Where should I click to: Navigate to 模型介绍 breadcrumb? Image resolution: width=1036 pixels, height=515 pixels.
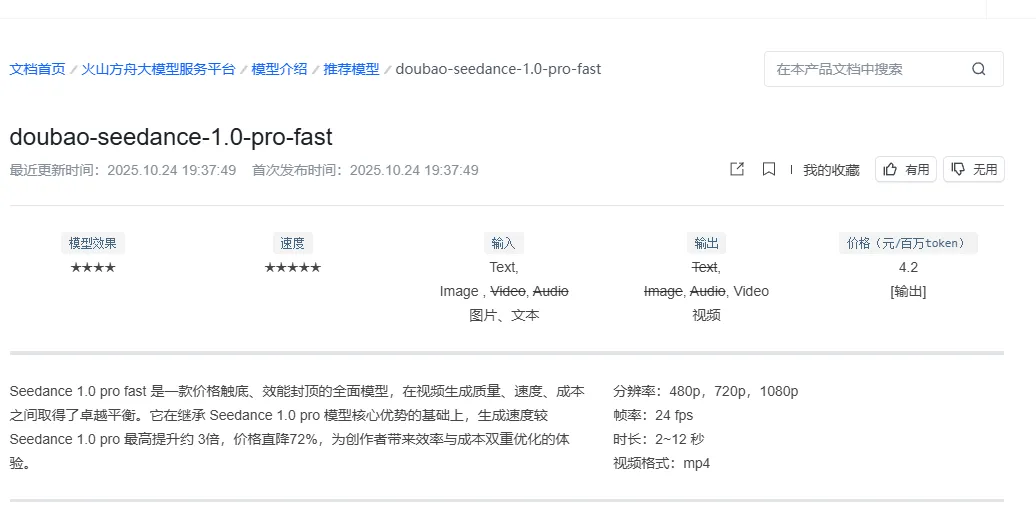pos(279,69)
